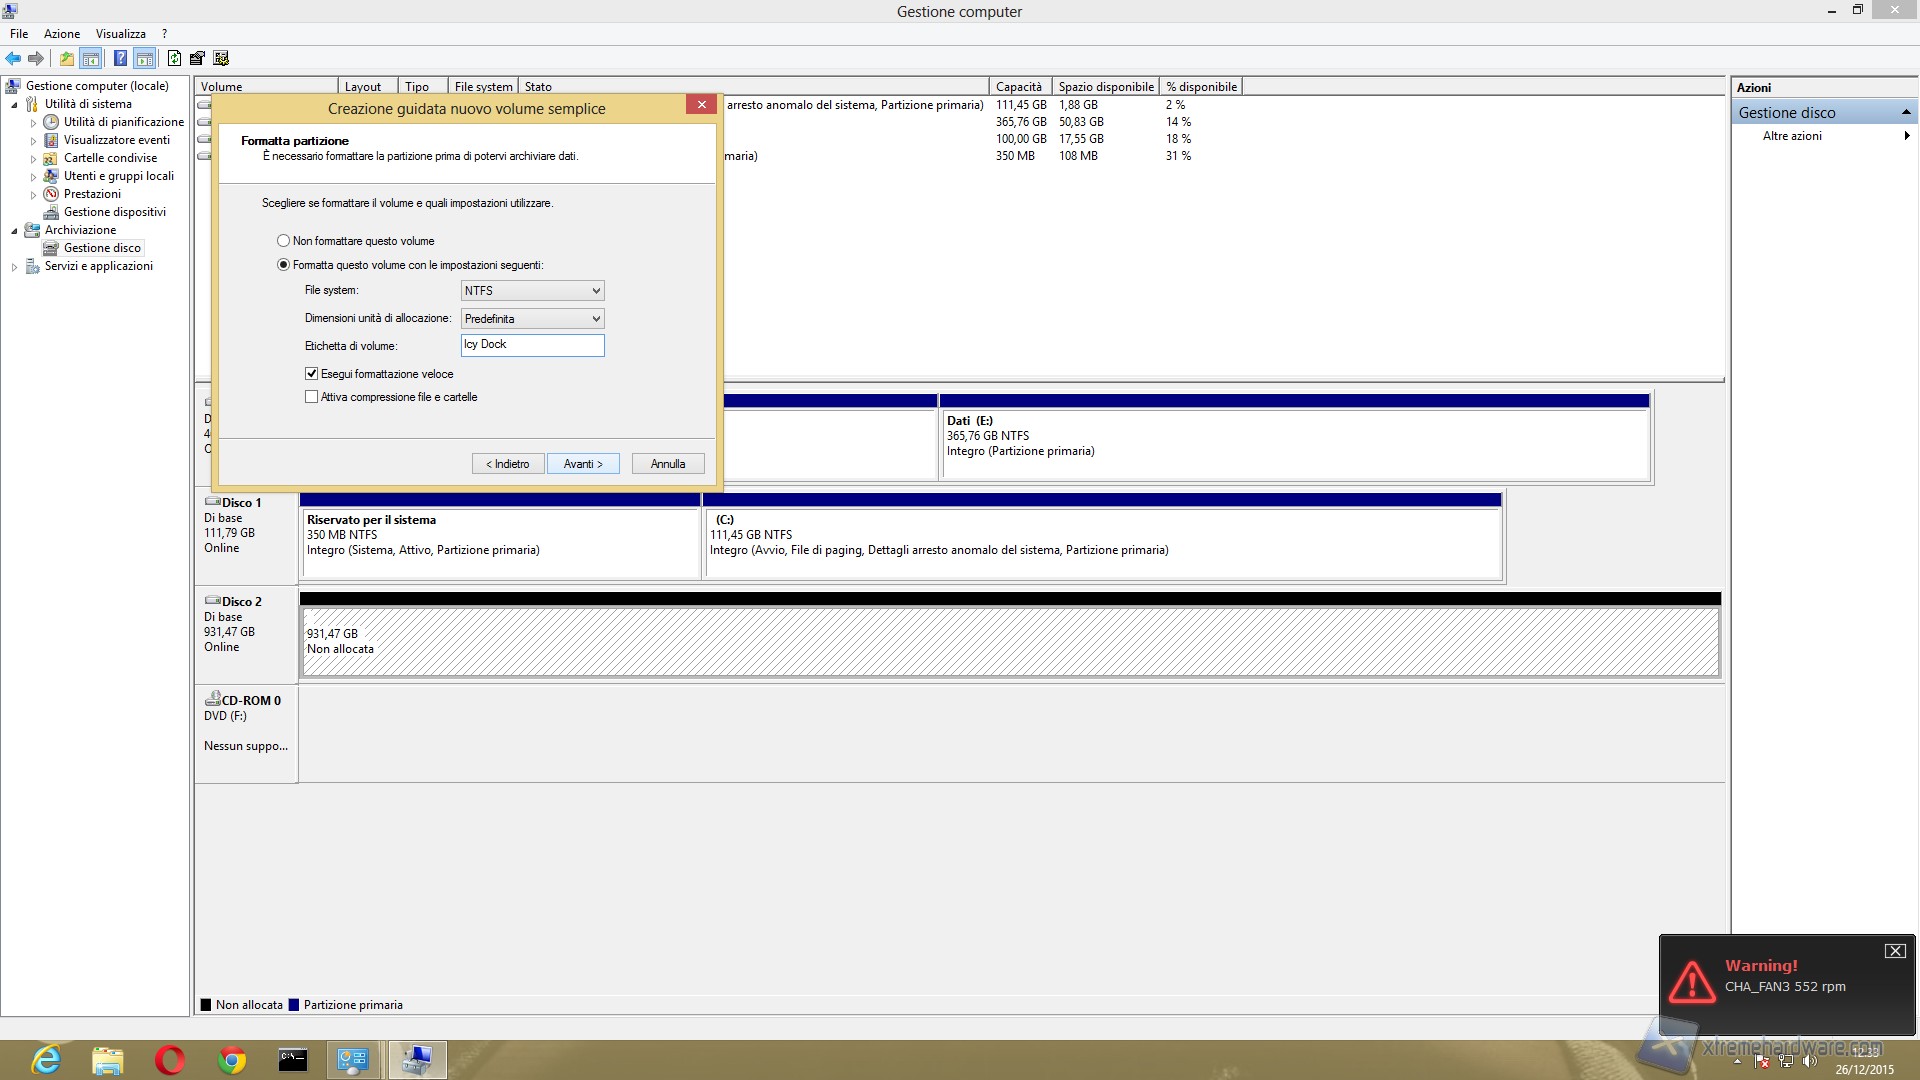Enable 'Attiva compressione file e cartelle'
The image size is (1920, 1080).
312,397
